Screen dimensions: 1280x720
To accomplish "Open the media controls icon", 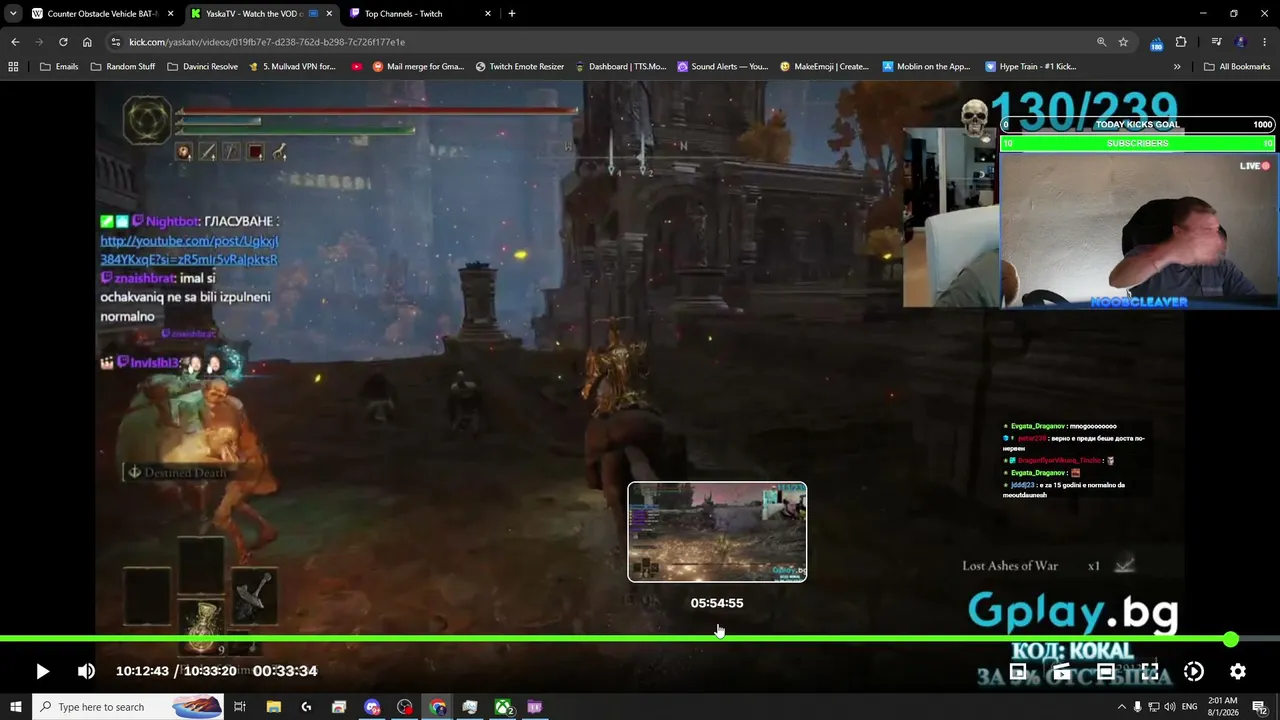I will 1216,42.
